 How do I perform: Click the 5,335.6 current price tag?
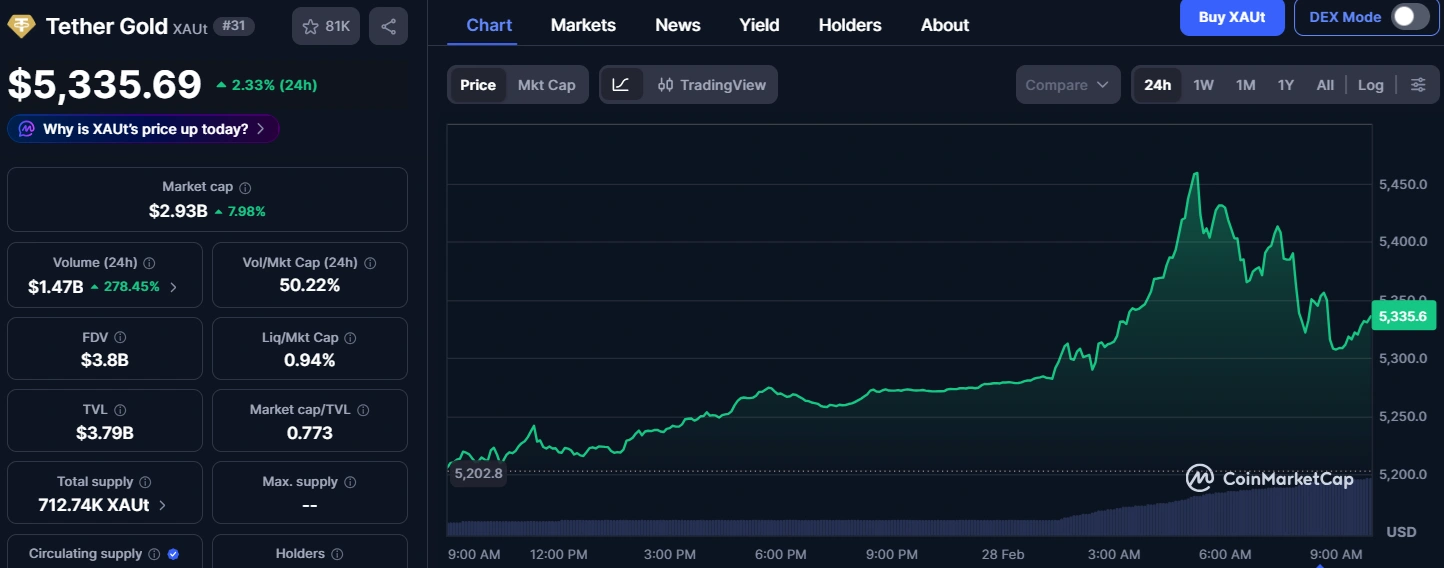pos(1404,316)
